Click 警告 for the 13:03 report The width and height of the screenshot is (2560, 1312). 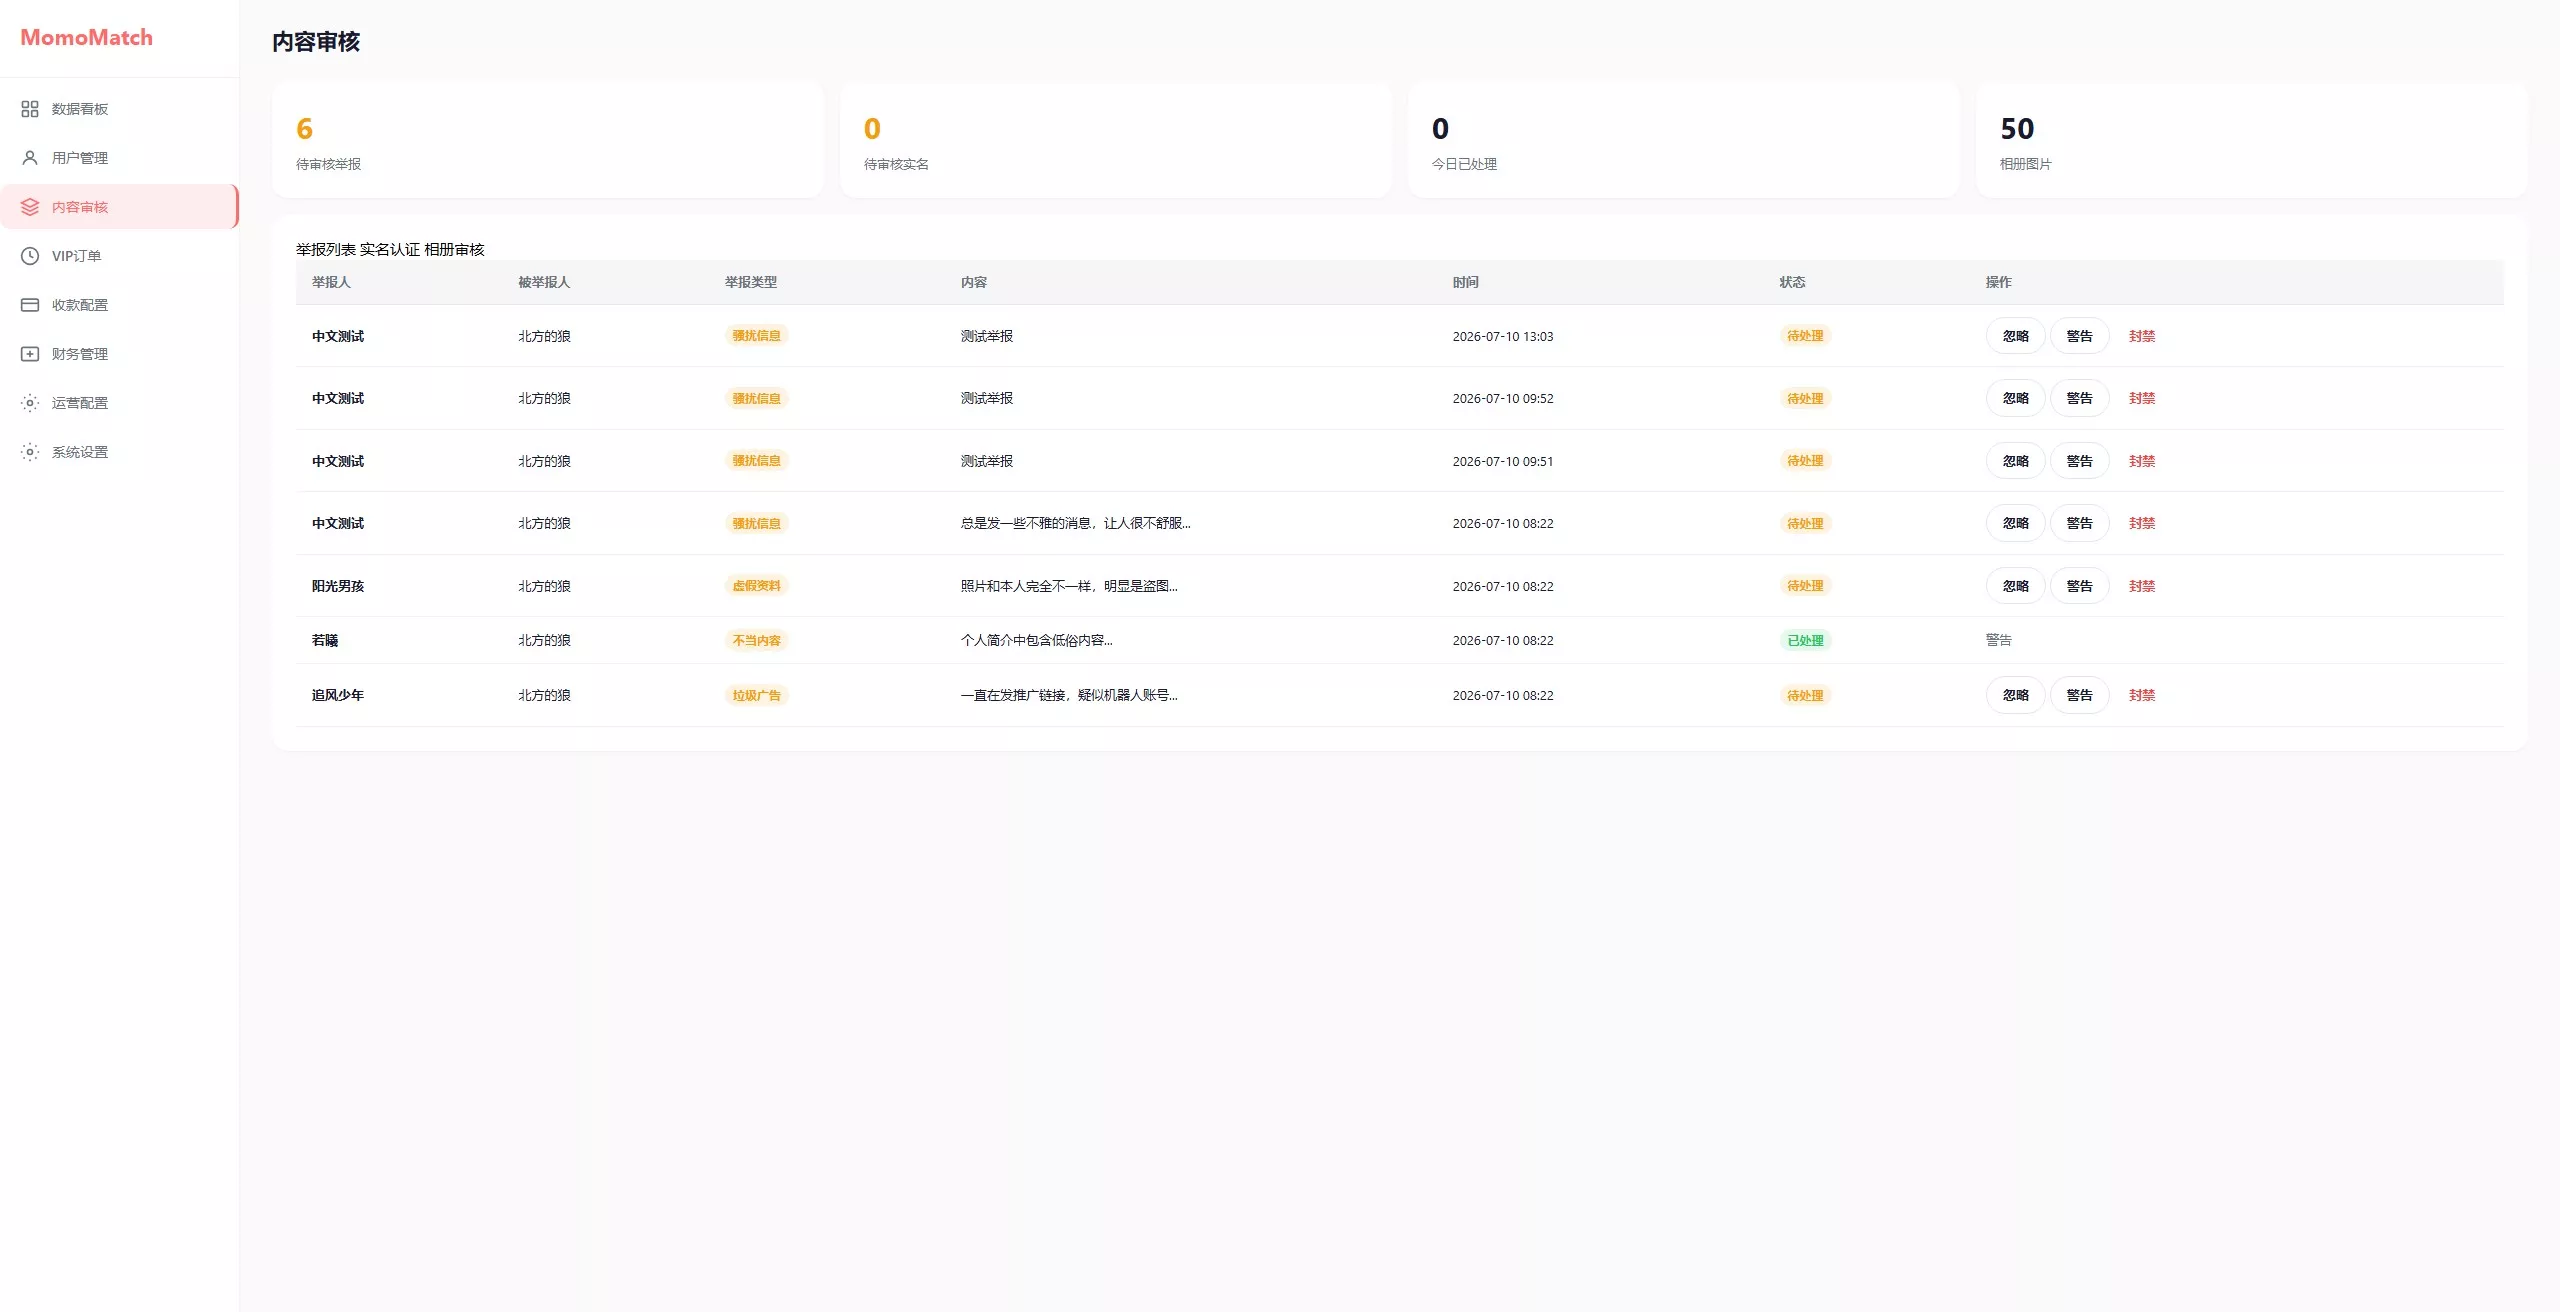tap(2079, 336)
